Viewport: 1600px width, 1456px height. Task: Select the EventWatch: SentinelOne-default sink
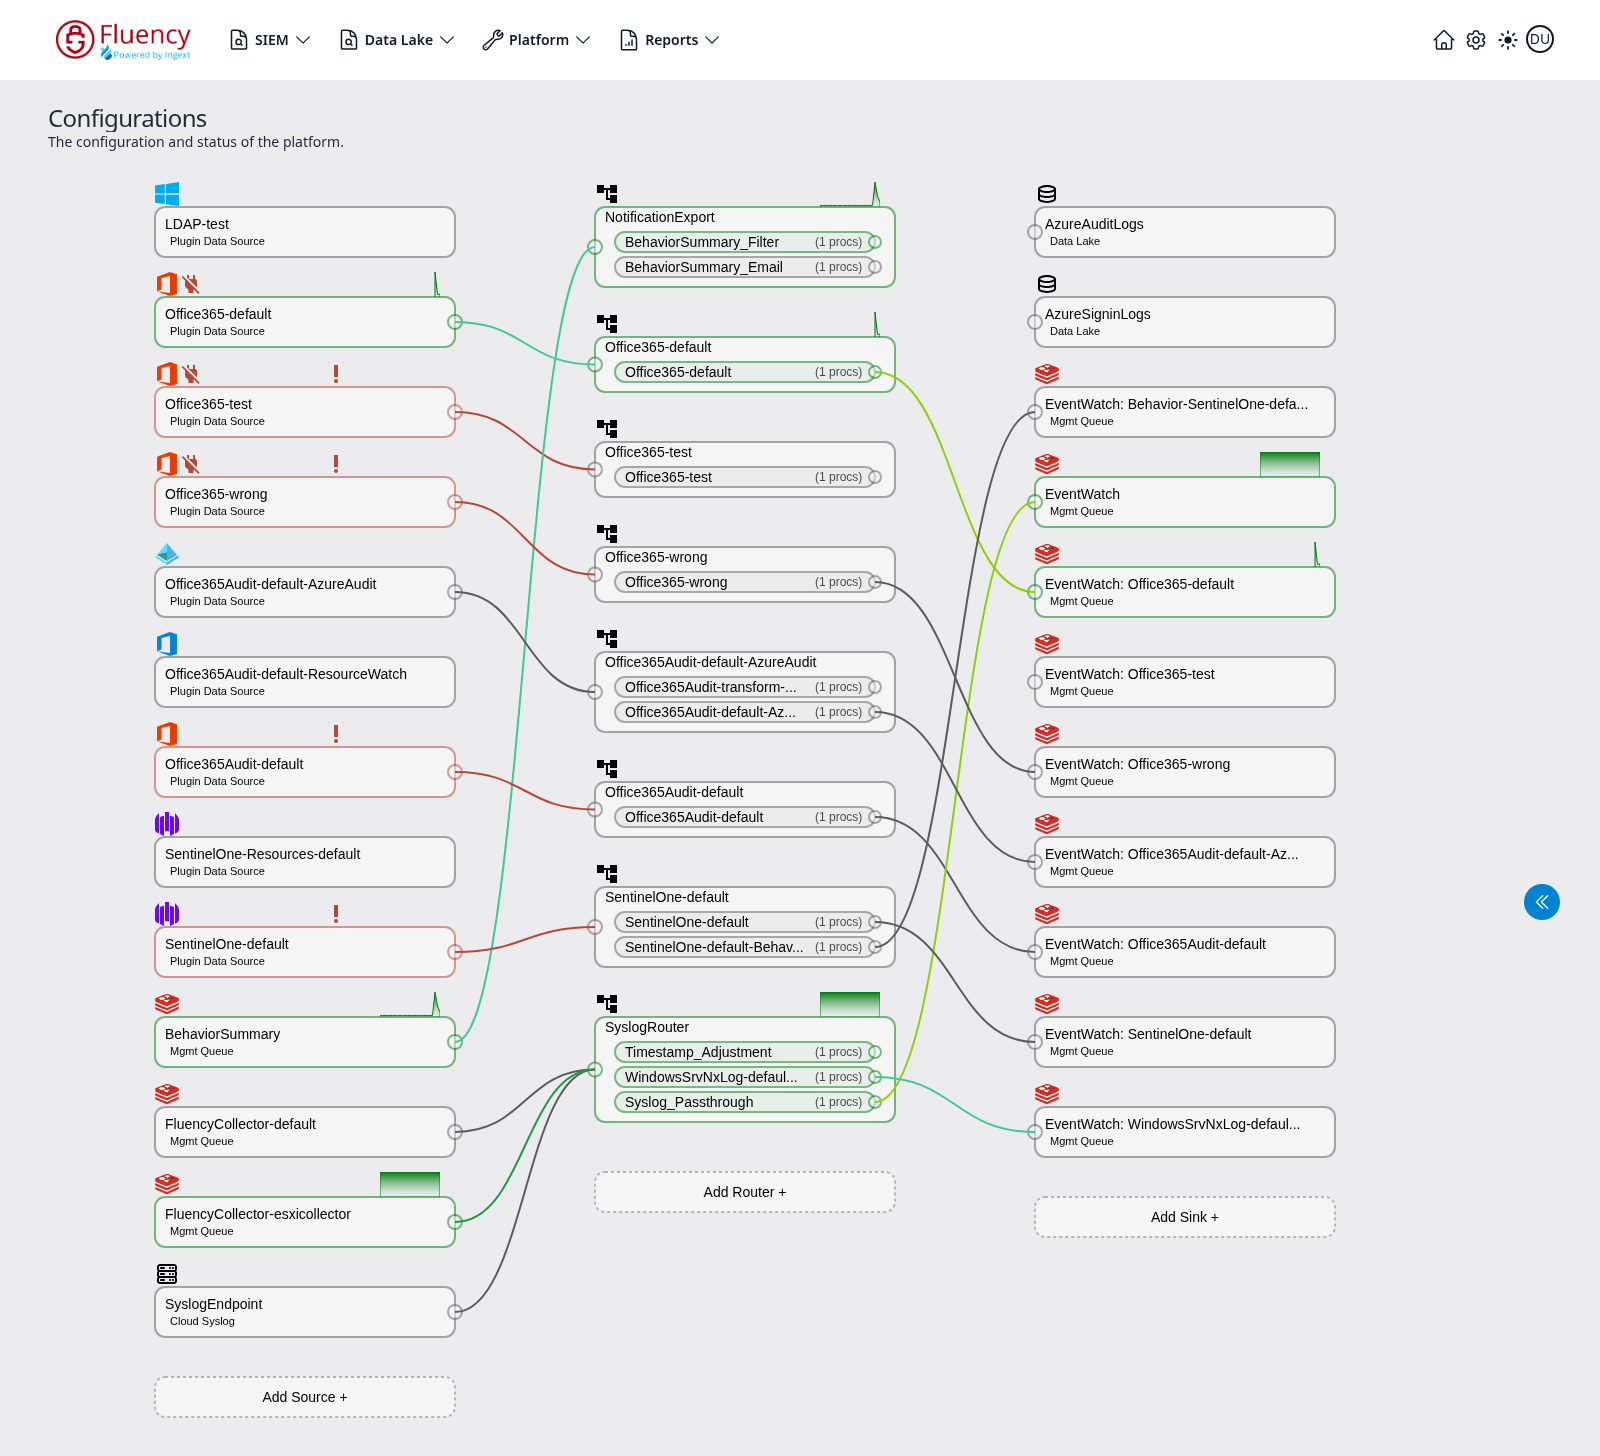pyautogui.click(x=1185, y=1042)
